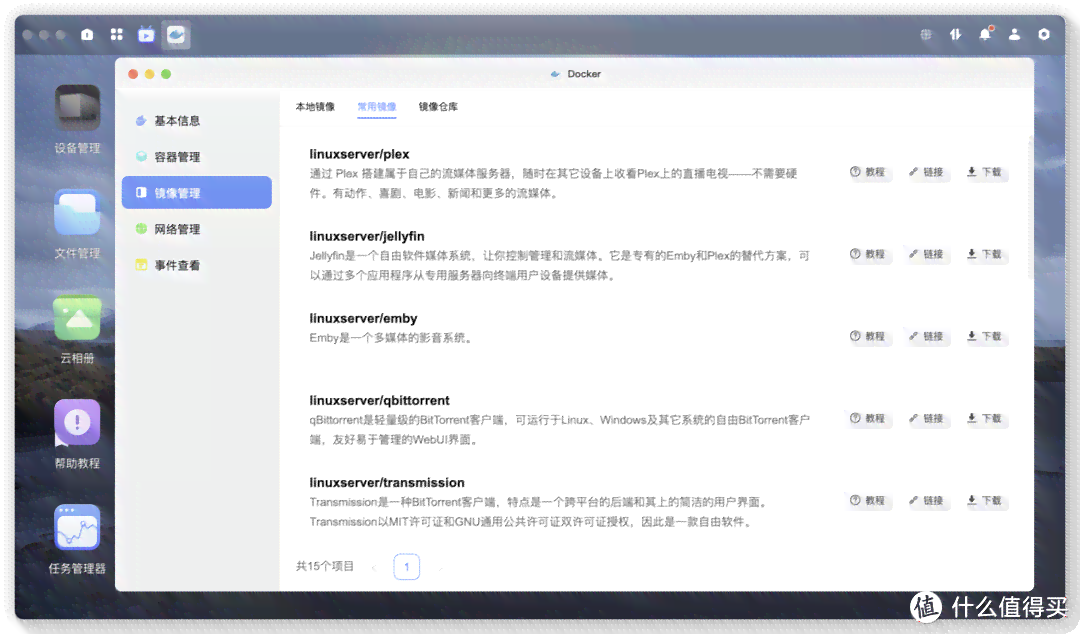The width and height of the screenshot is (1080, 634).
Task: Open 教程 for linuxserver/emby
Action: [x=868, y=336]
